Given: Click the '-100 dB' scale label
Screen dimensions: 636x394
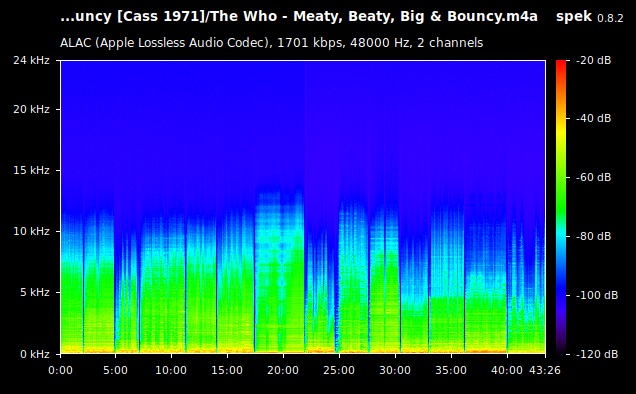Looking at the screenshot, I should coord(597,295).
